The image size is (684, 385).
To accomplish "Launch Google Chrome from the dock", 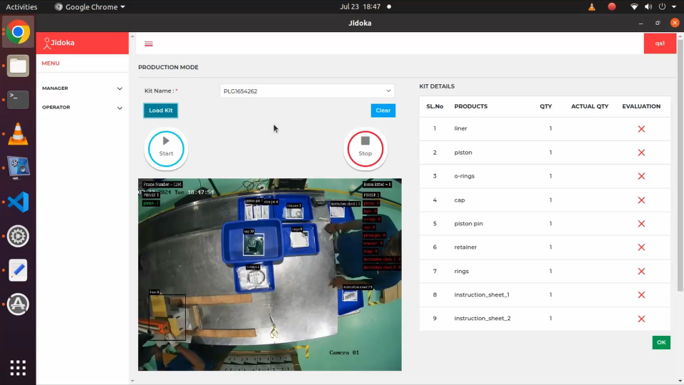I will tap(18, 32).
